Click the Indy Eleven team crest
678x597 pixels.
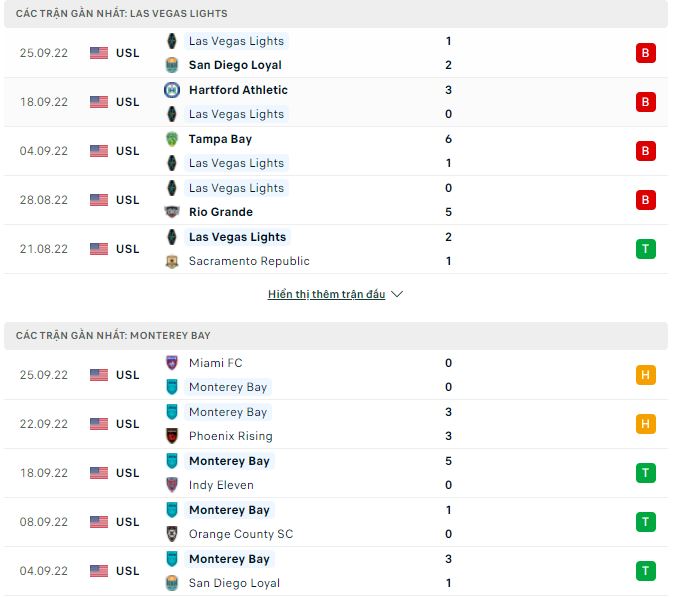pyautogui.click(x=172, y=485)
